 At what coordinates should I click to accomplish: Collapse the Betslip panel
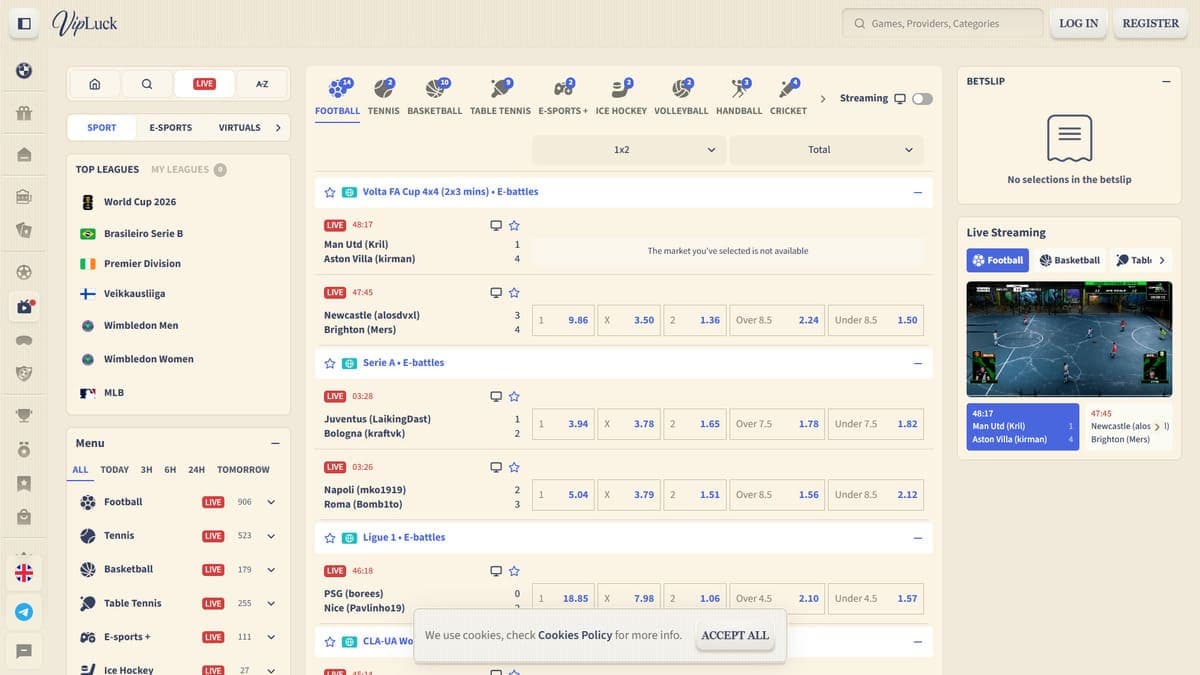point(1165,82)
